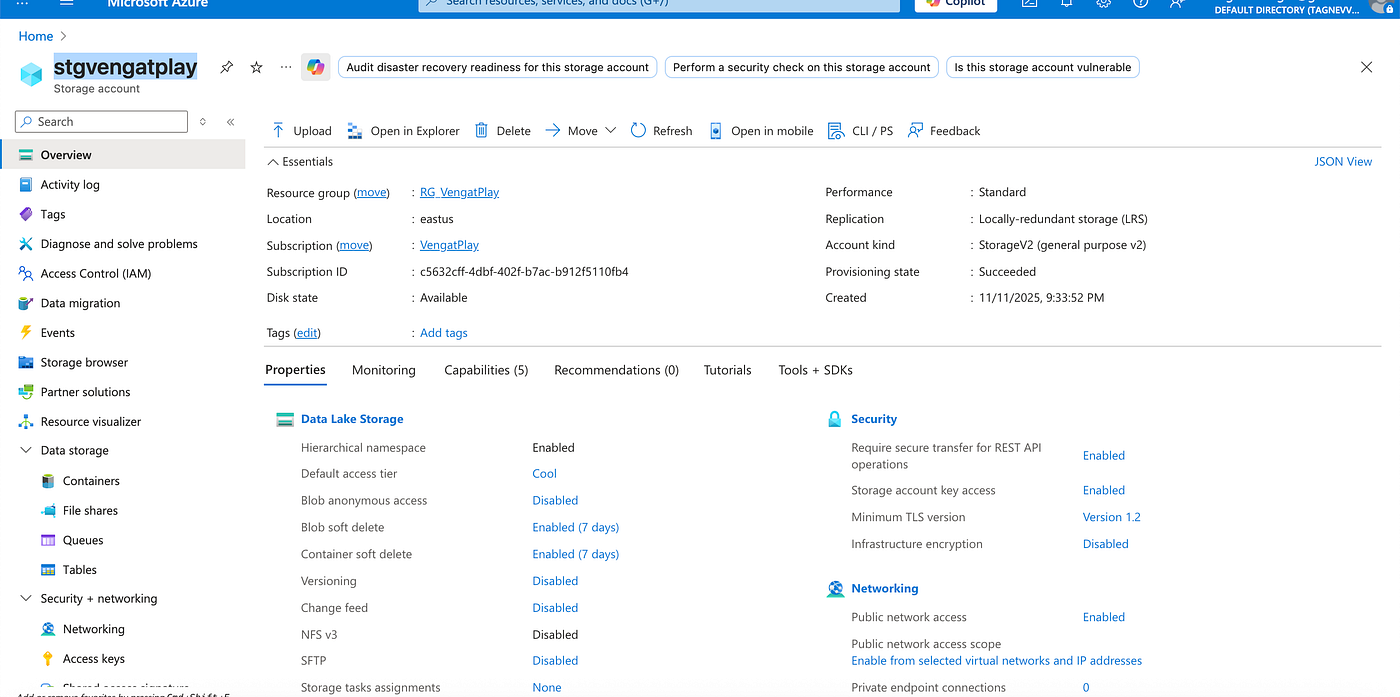
Task: Click the Upload toolbar icon
Action: [279, 130]
